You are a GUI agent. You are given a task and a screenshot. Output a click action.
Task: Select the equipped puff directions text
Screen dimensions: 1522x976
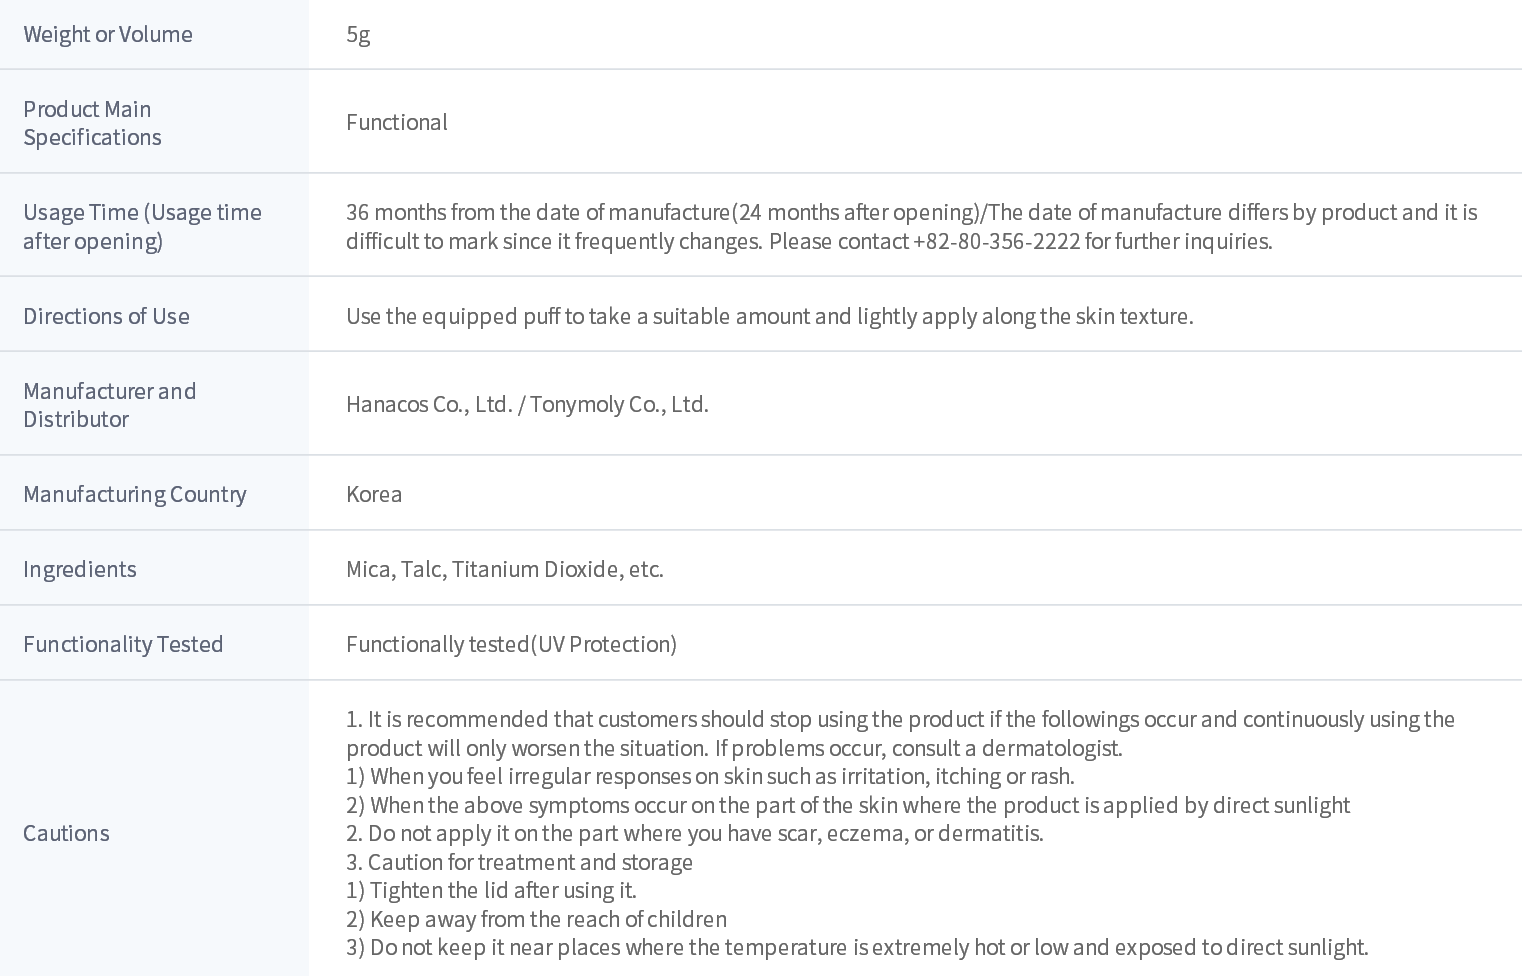pyautogui.click(x=769, y=316)
